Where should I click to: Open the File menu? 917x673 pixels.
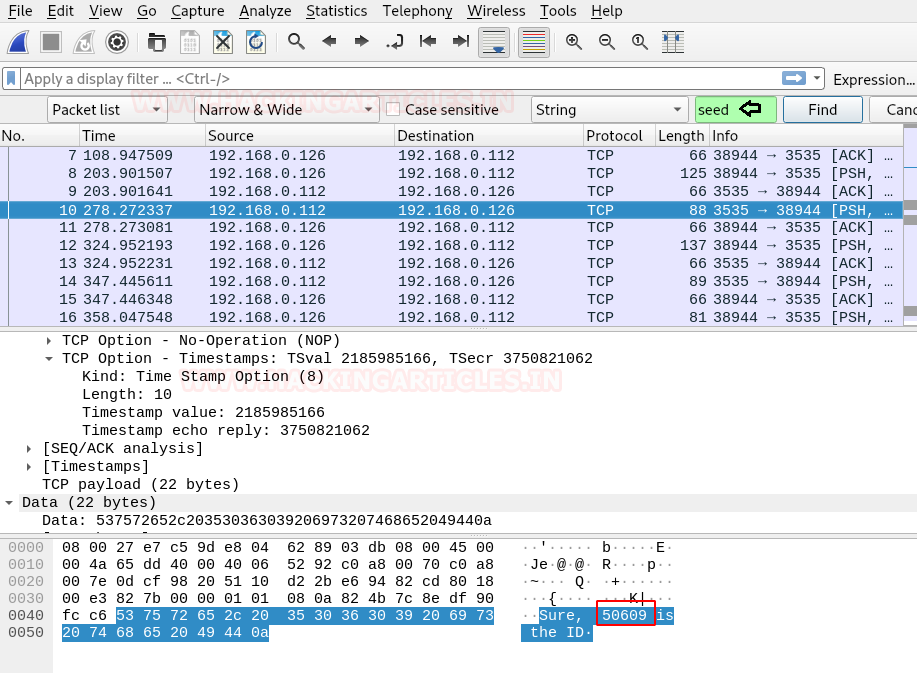[x=20, y=11]
